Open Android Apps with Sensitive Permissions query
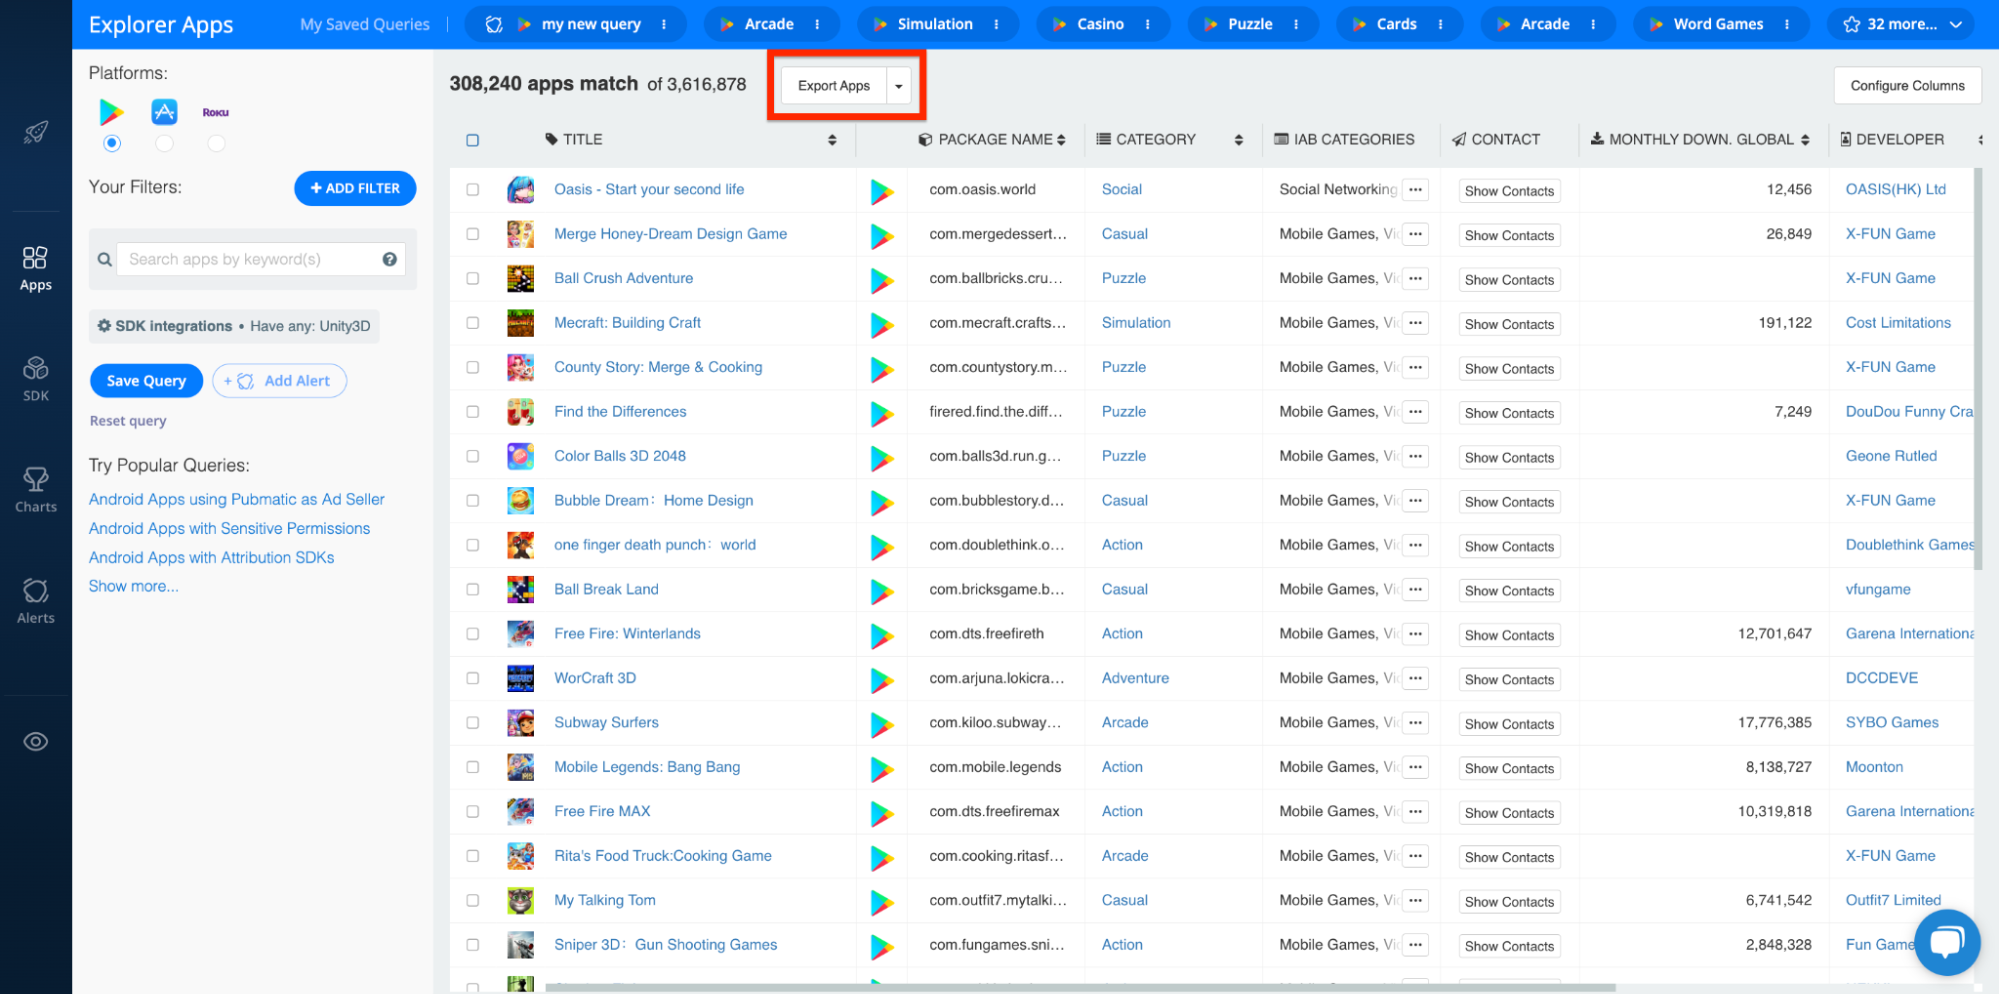Viewport: 1999px width, 994px height. (229, 528)
